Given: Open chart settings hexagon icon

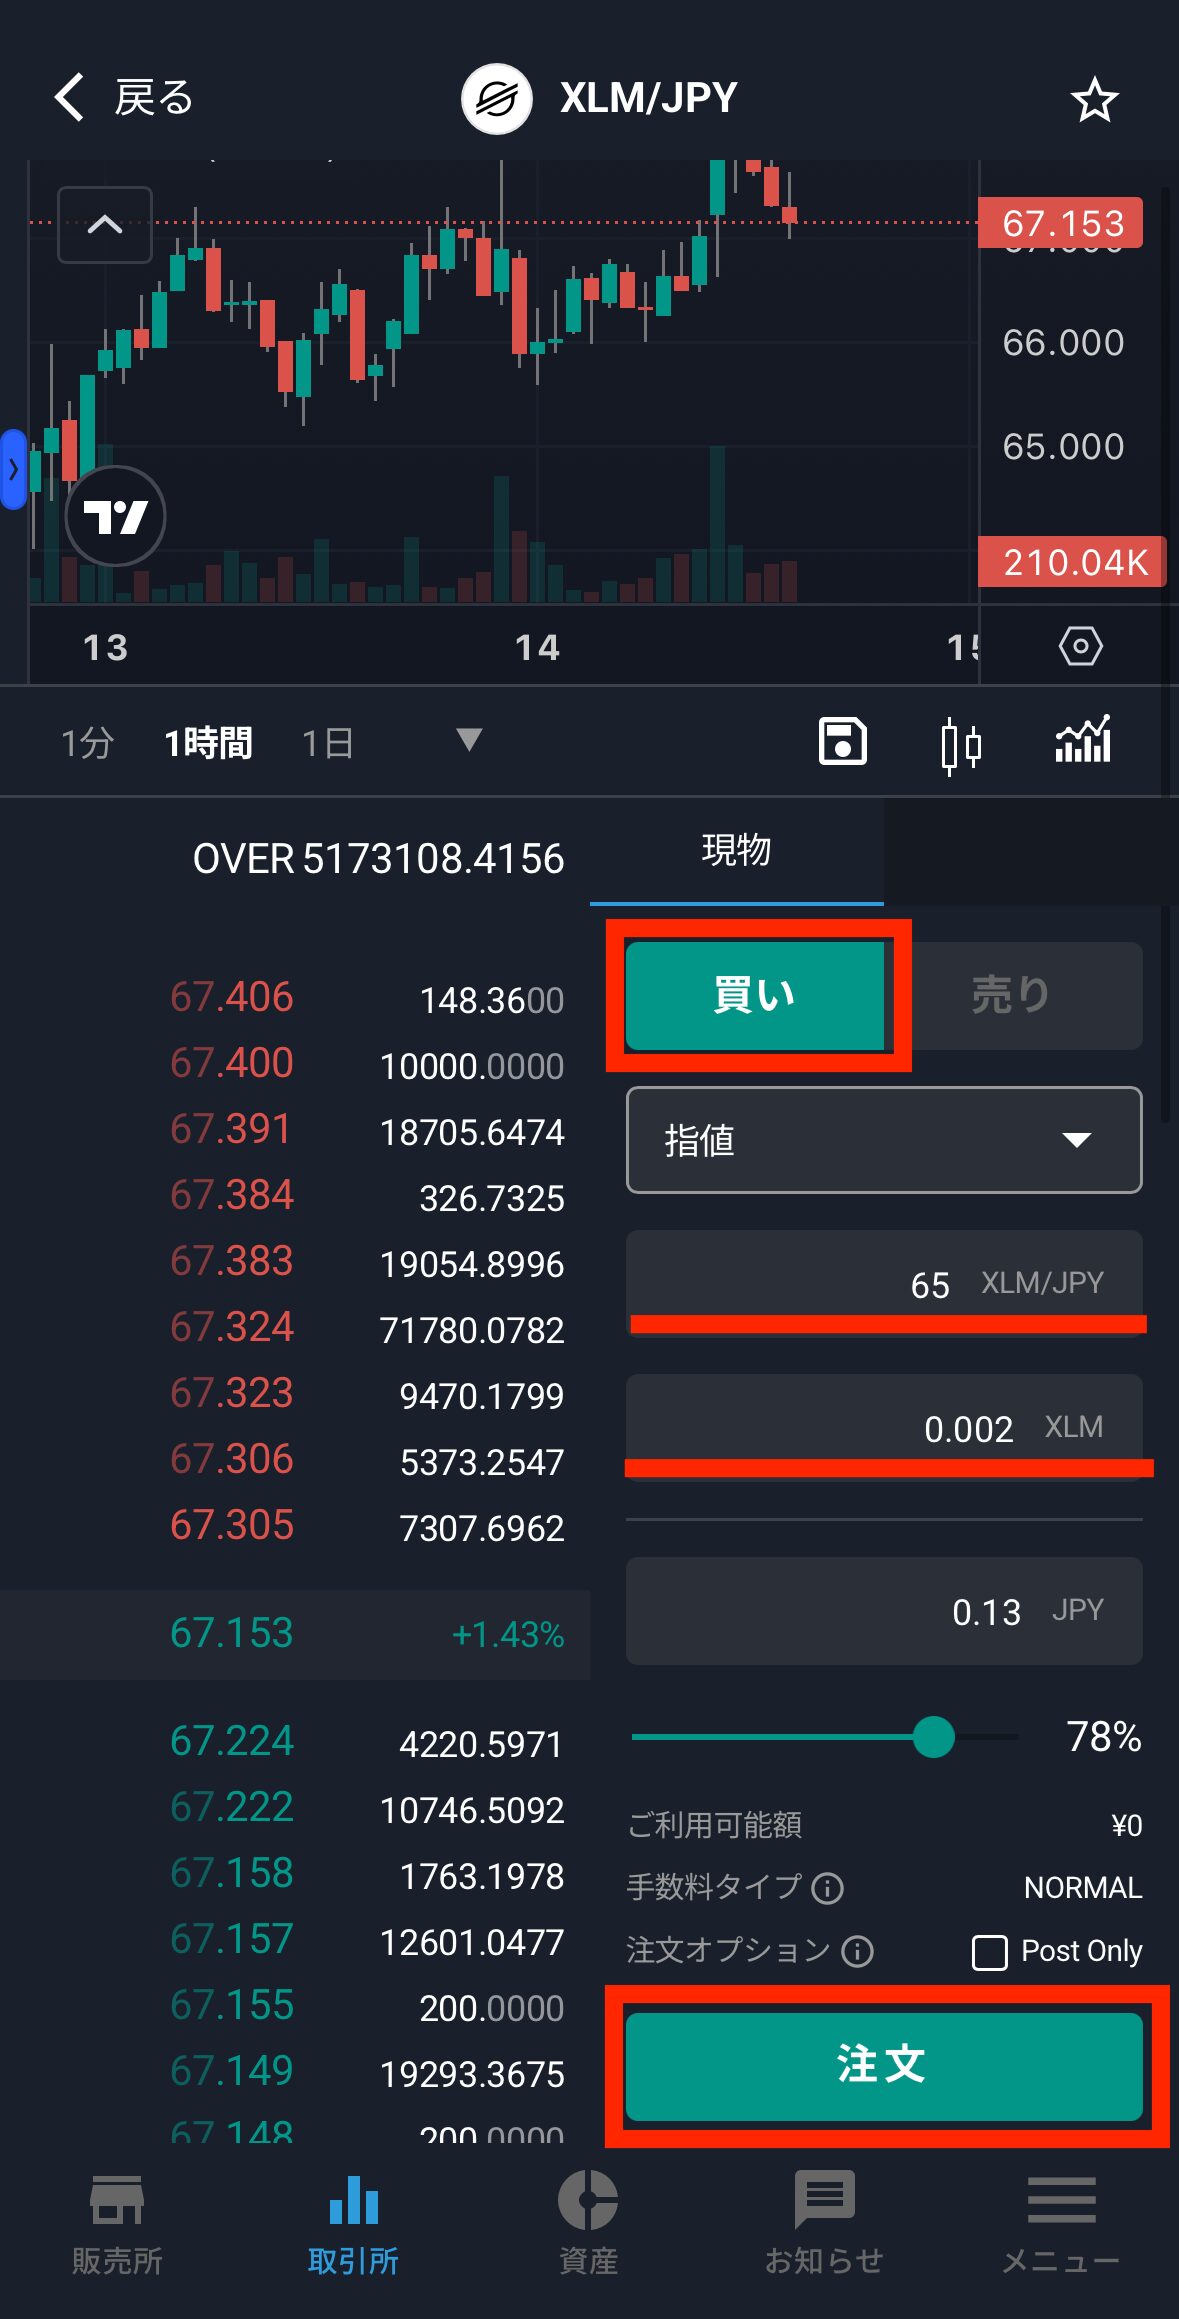Looking at the screenshot, I should (1080, 646).
